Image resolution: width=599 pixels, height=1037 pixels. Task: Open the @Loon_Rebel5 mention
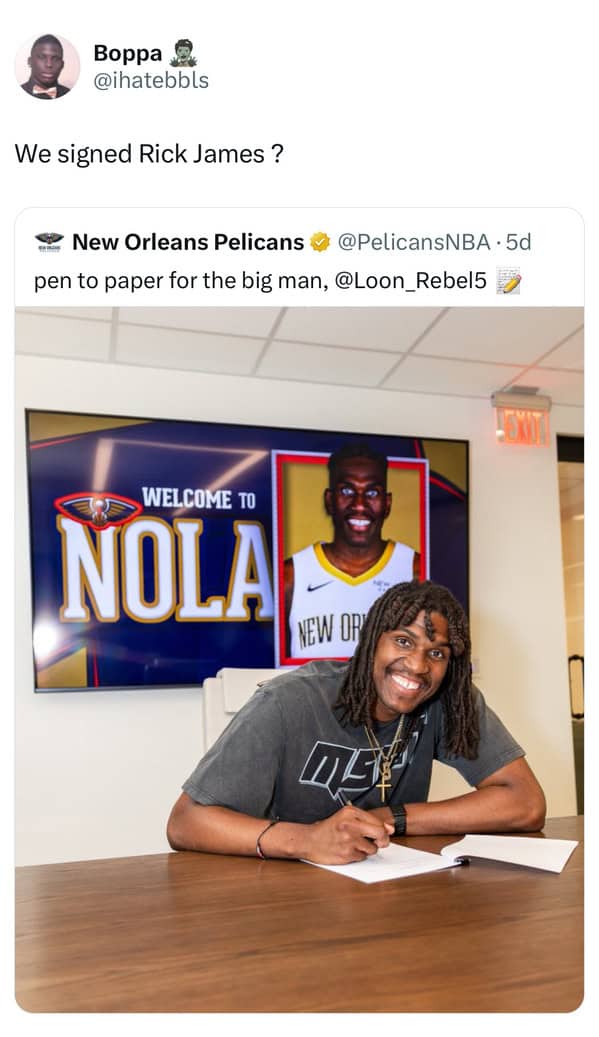point(411,281)
